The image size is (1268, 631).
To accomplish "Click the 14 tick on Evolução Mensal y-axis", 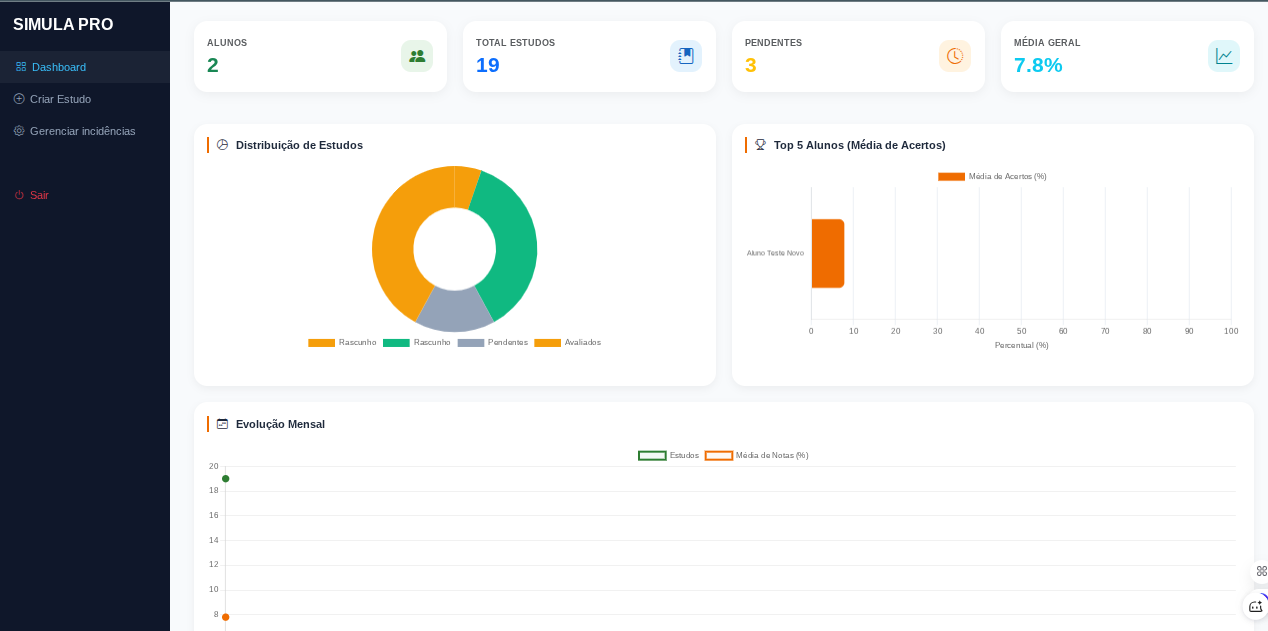I will click(x=214, y=540).
